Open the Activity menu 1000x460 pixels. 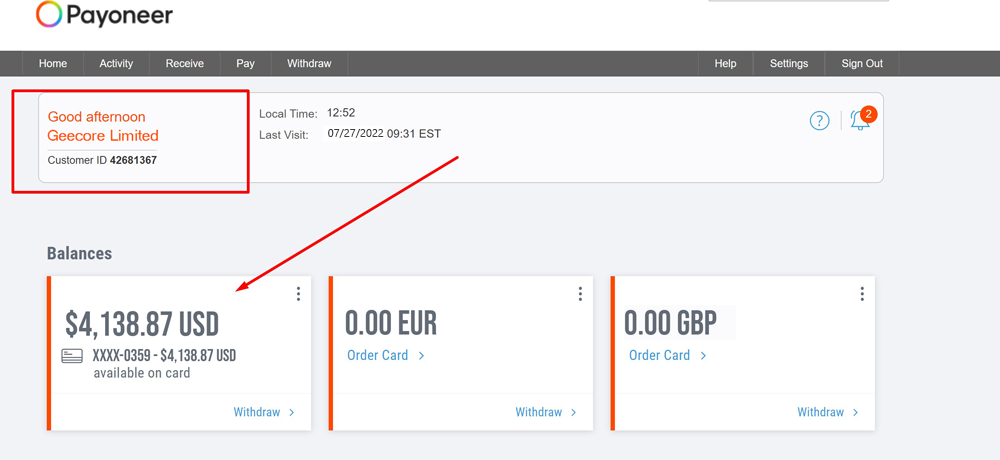(116, 64)
